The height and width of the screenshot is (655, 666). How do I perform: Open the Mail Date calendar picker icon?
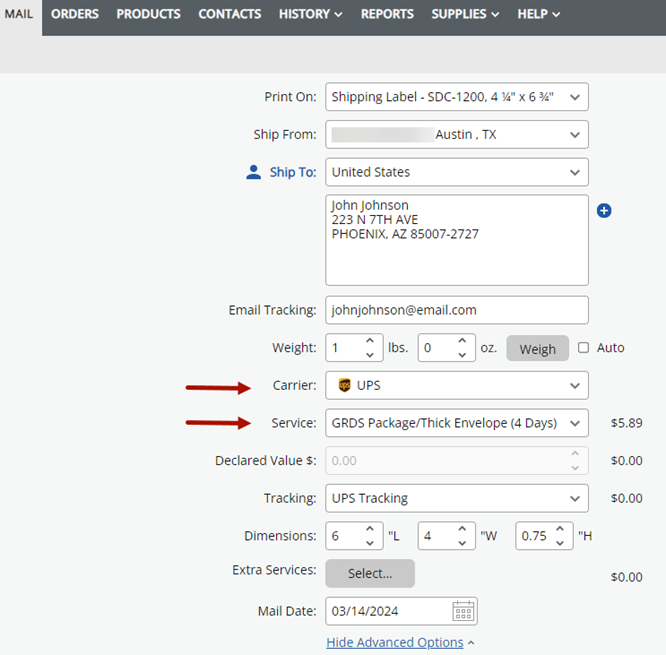(x=463, y=611)
